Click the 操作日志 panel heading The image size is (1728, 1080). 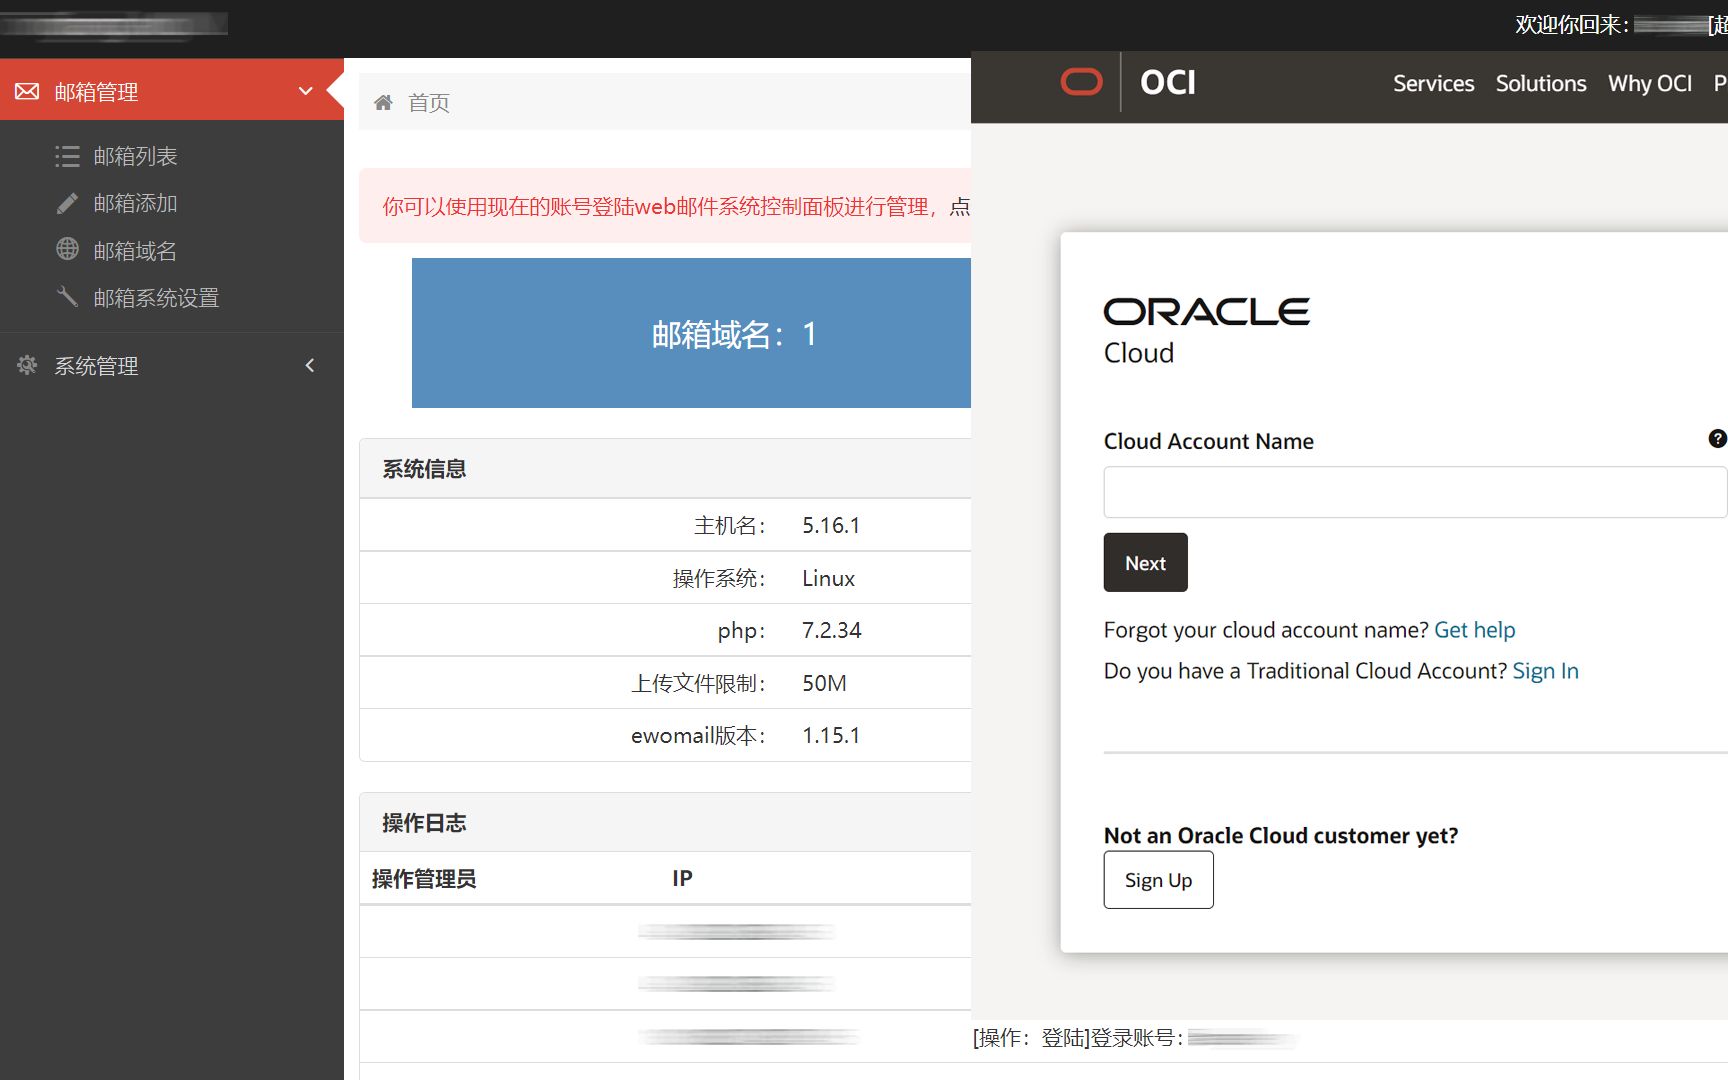(424, 823)
